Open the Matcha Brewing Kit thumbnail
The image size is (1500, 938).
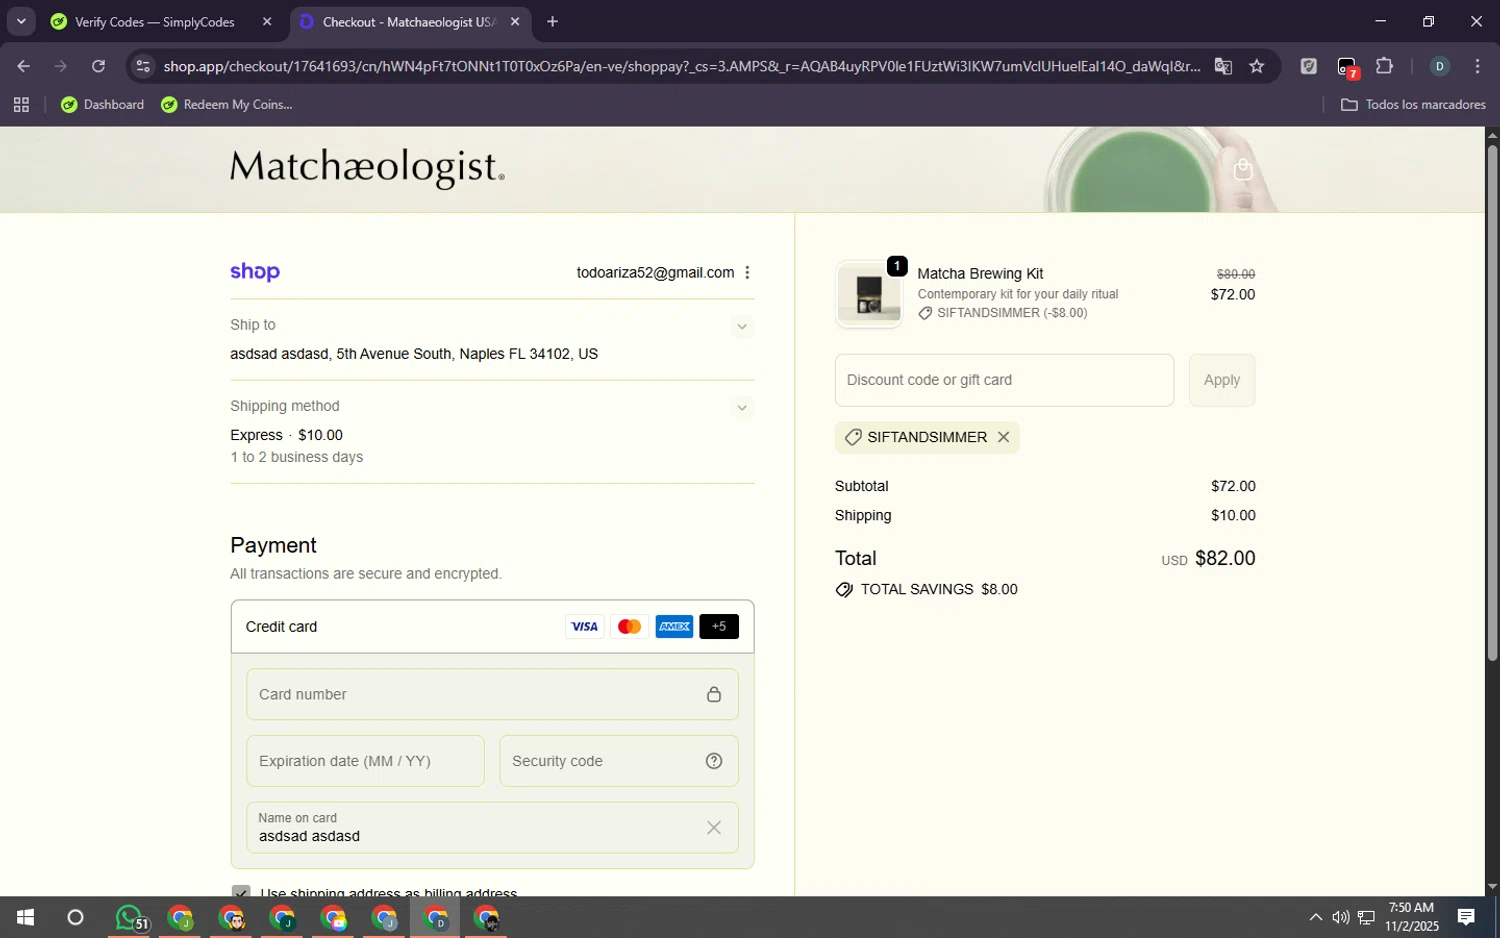coord(869,294)
